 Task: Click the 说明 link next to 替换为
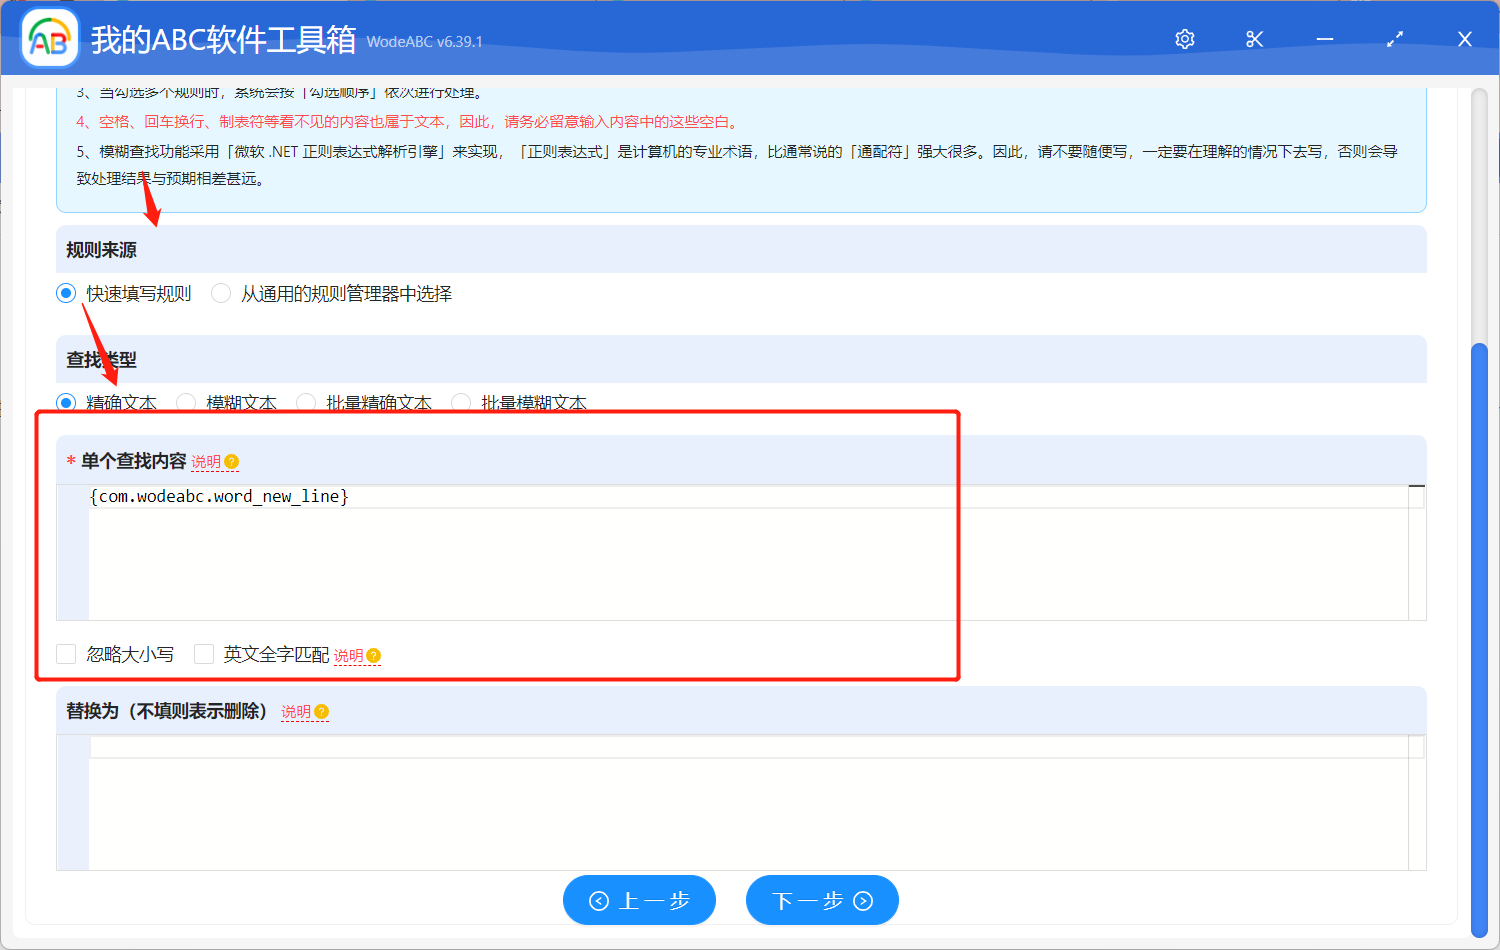297,711
